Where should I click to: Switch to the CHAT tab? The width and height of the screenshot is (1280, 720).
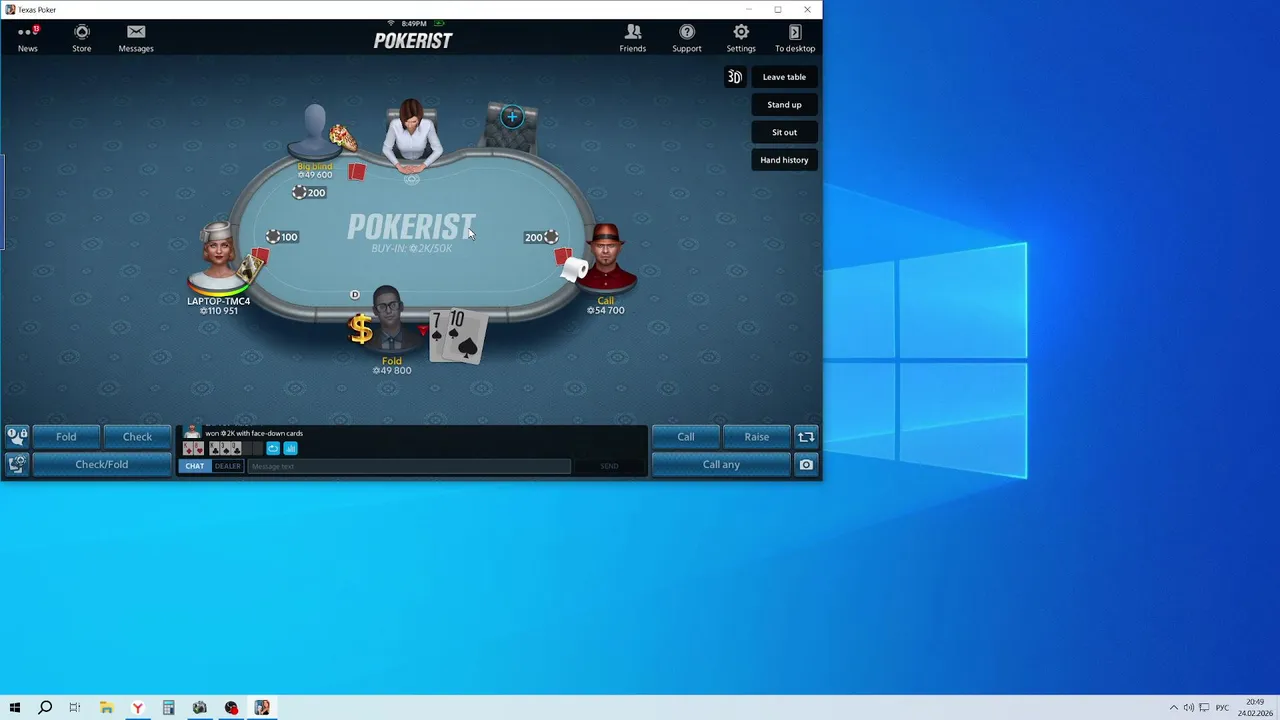[x=195, y=466]
